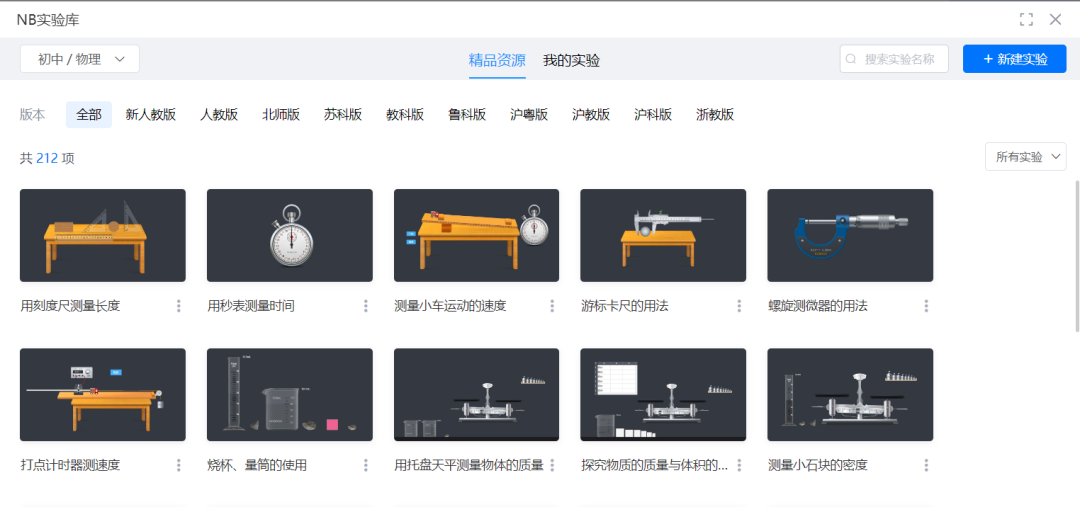Click the title text 打点计时器测速度
1080x507 pixels.
70,465
